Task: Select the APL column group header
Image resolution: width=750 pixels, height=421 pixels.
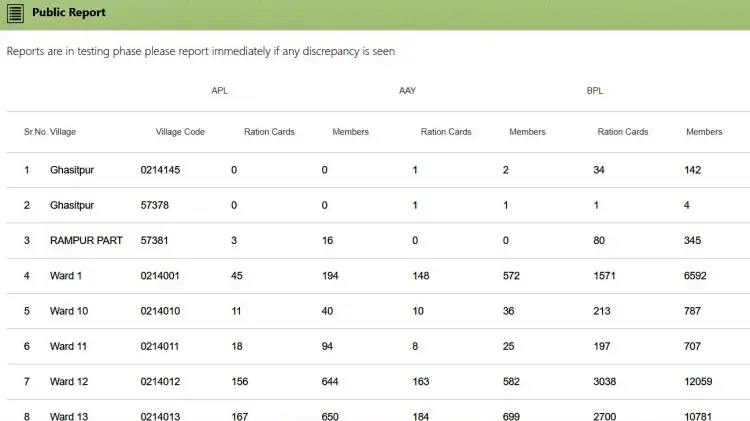Action: 219,91
